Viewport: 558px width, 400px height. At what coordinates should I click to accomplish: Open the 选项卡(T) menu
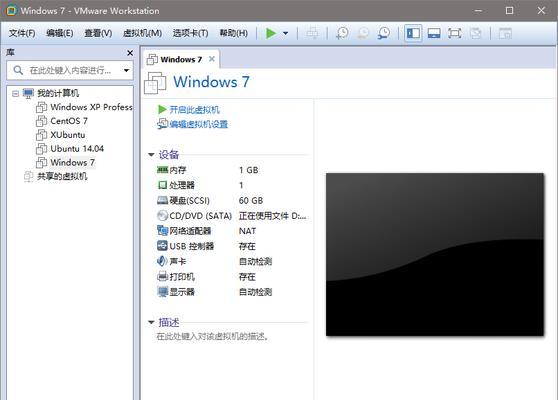click(190, 33)
